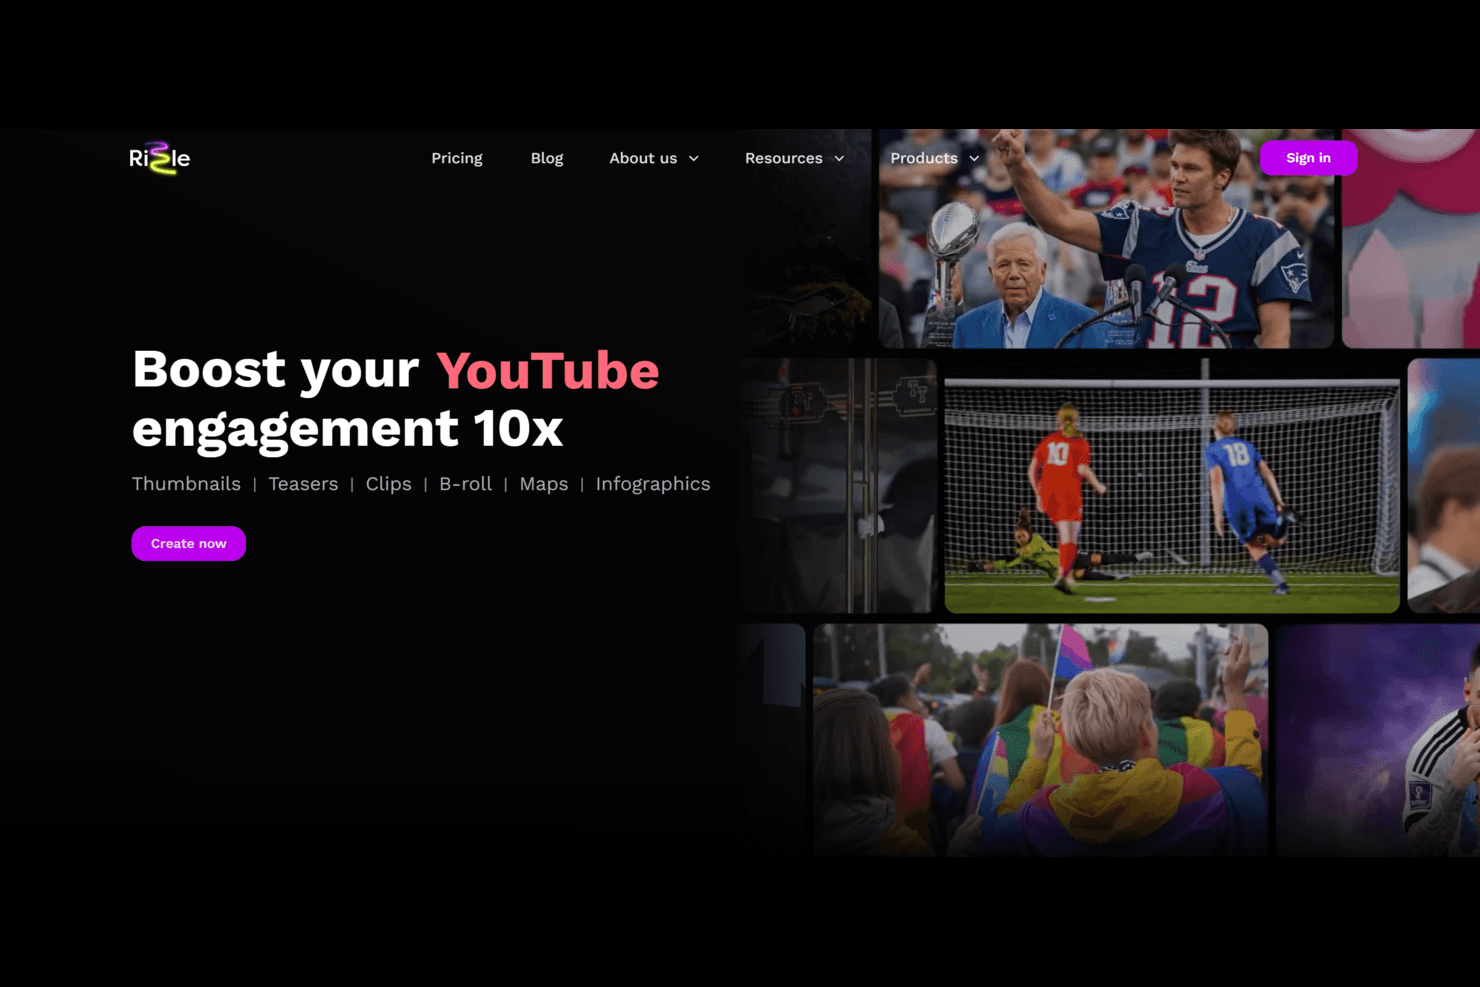This screenshot has height=987, width=1480.
Task: Click the Sign in button
Action: pyautogui.click(x=1307, y=158)
